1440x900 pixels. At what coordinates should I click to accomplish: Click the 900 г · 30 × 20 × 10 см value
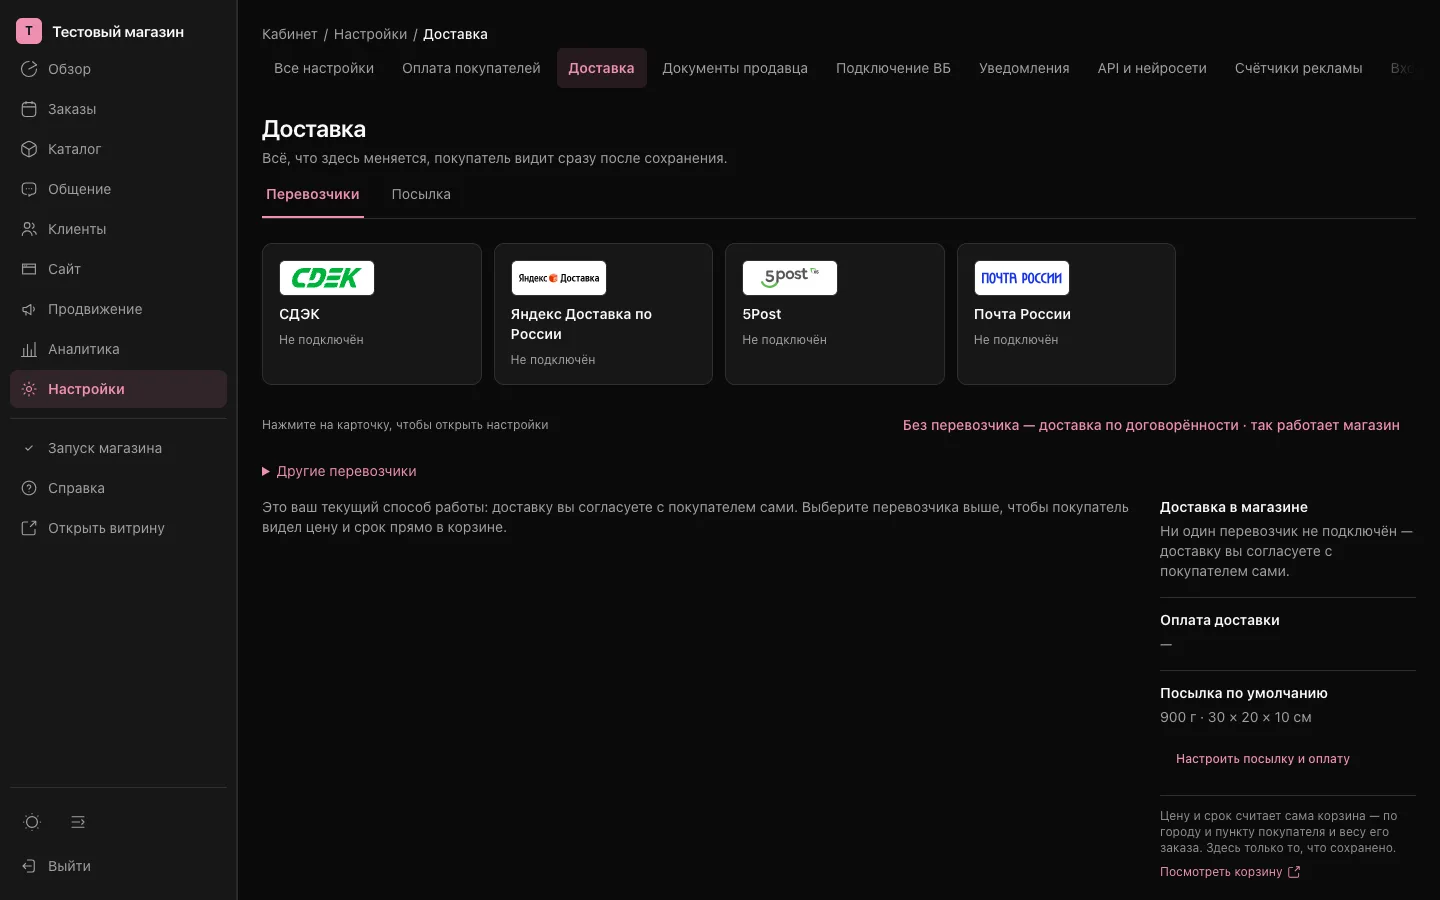(1236, 717)
